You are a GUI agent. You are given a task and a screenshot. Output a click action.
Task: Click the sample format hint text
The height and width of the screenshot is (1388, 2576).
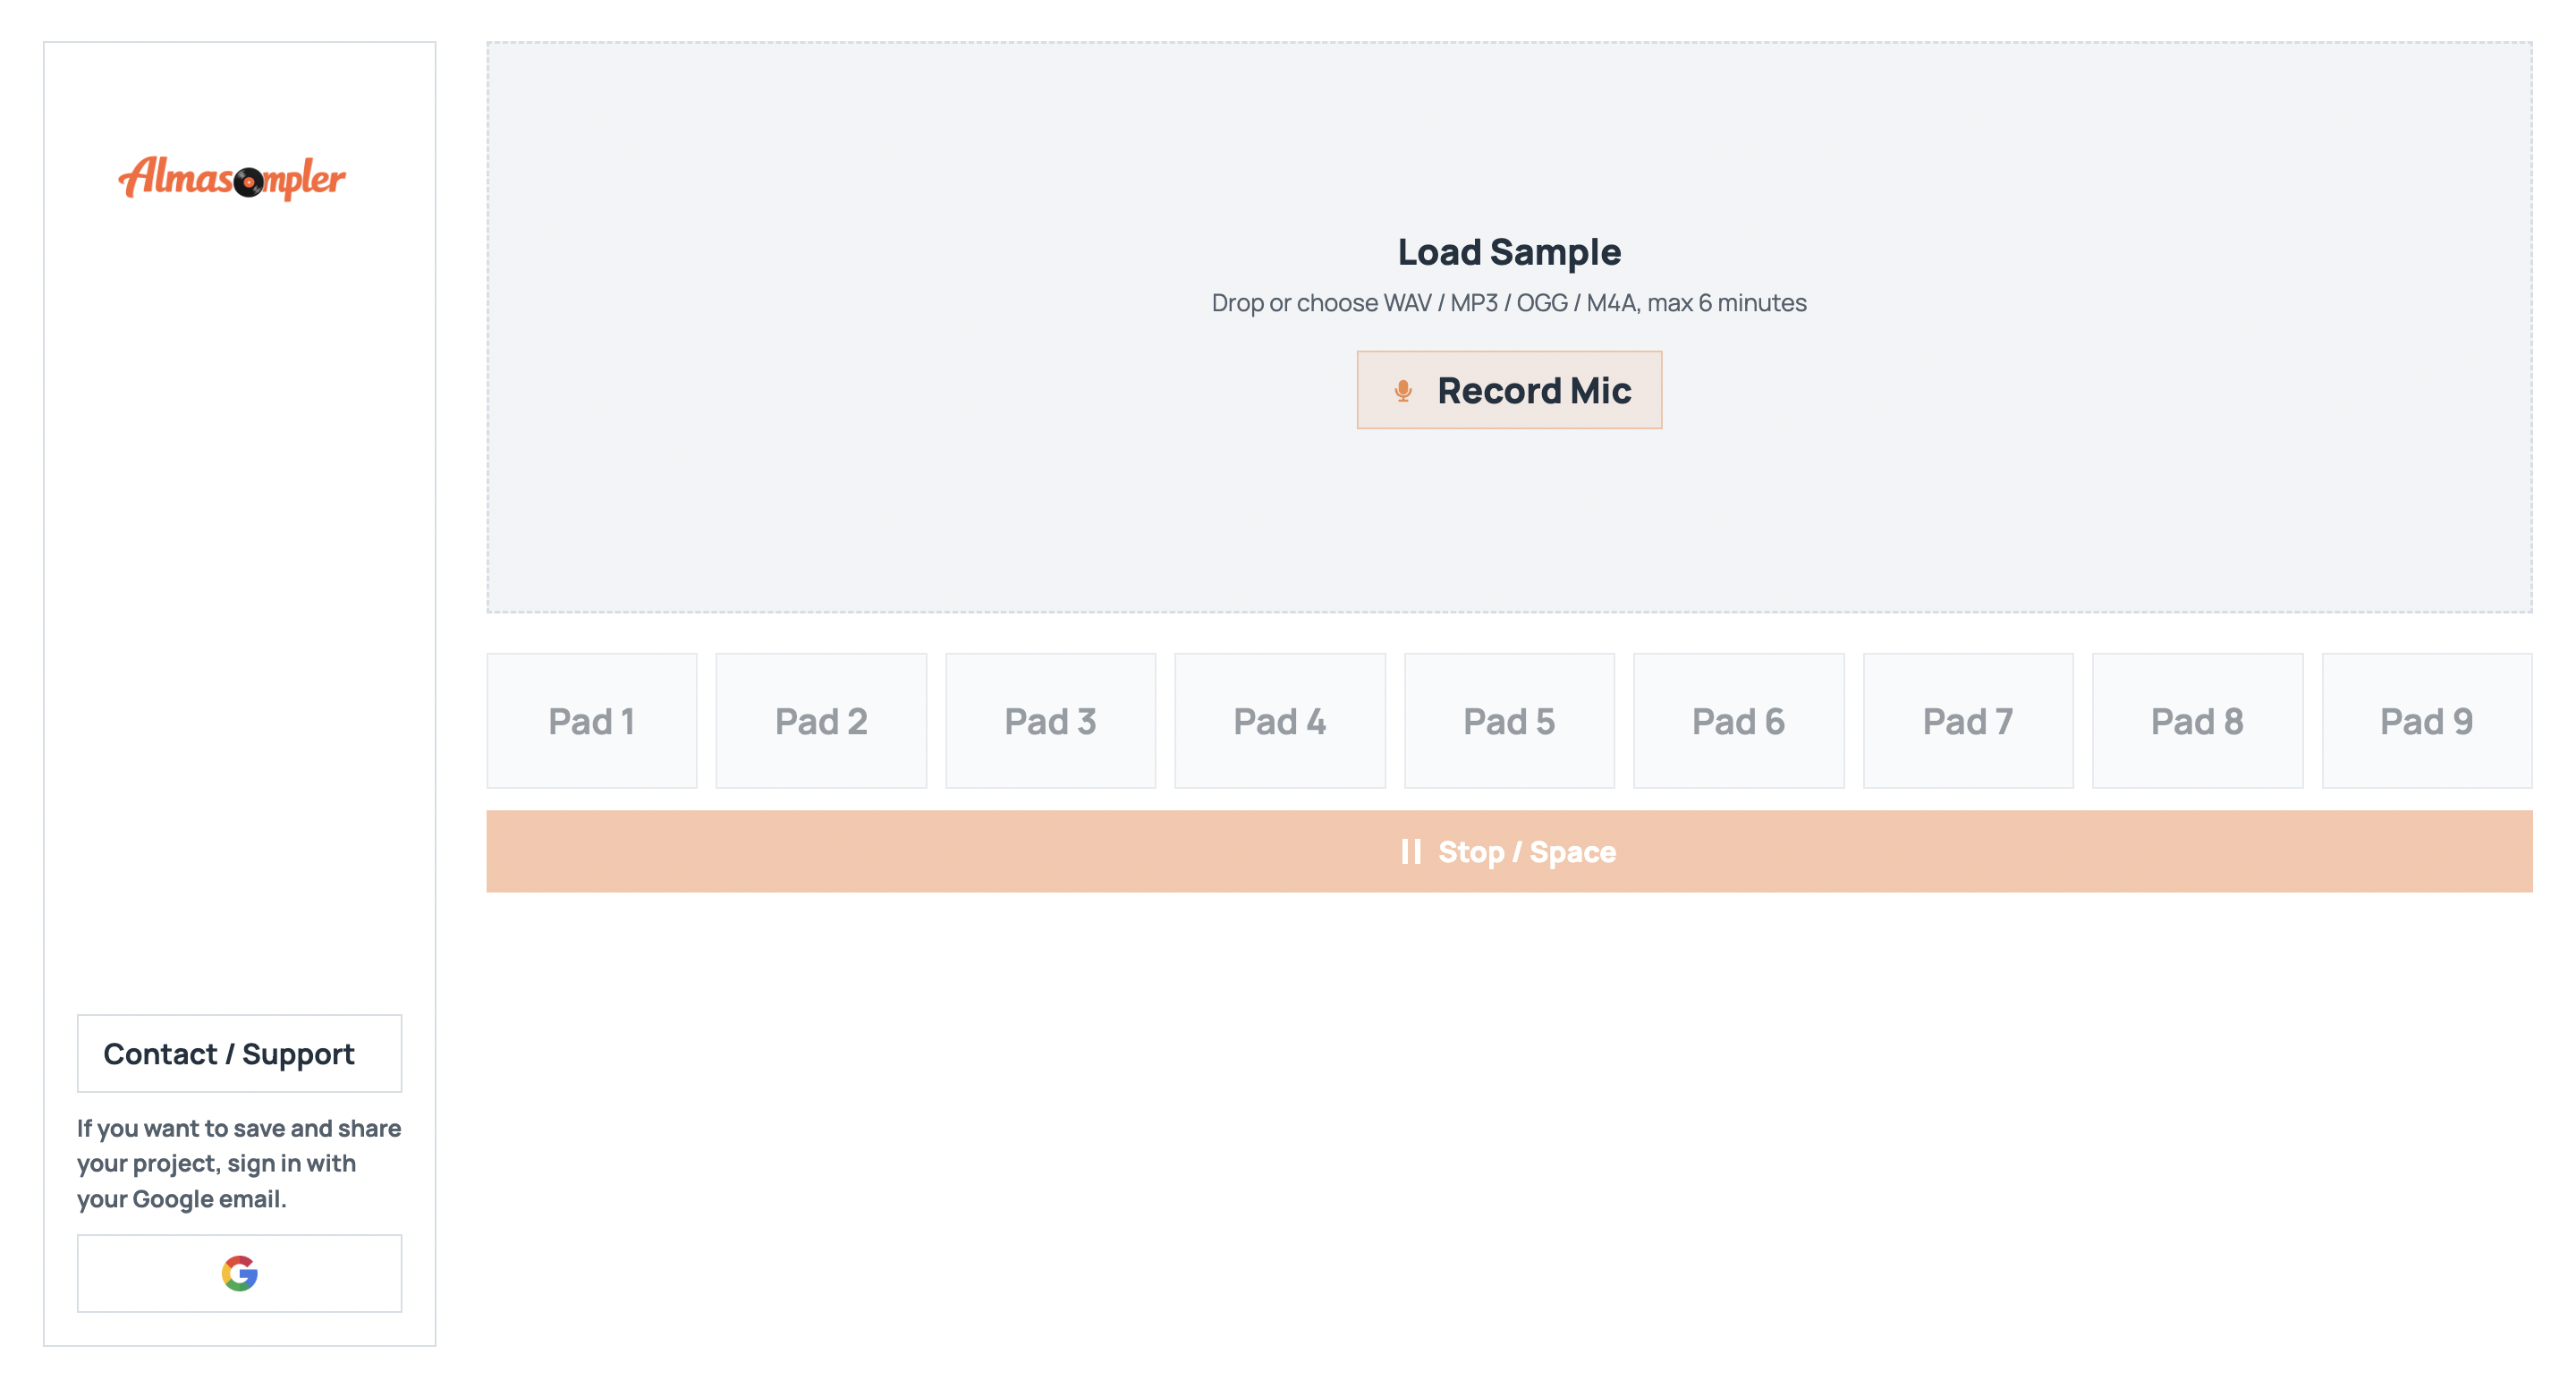point(1508,303)
